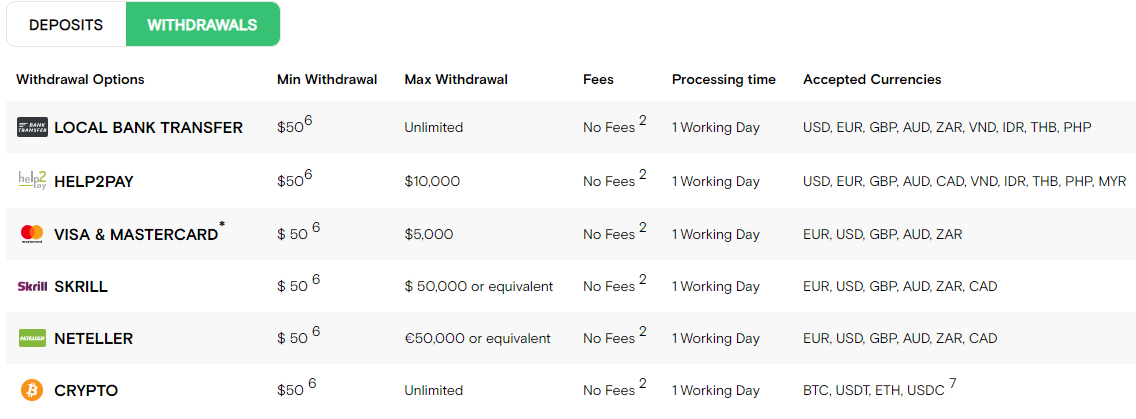Click the Help2Pay logo icon
This screenshot has height=419, width=1136.
coord(33,181)
